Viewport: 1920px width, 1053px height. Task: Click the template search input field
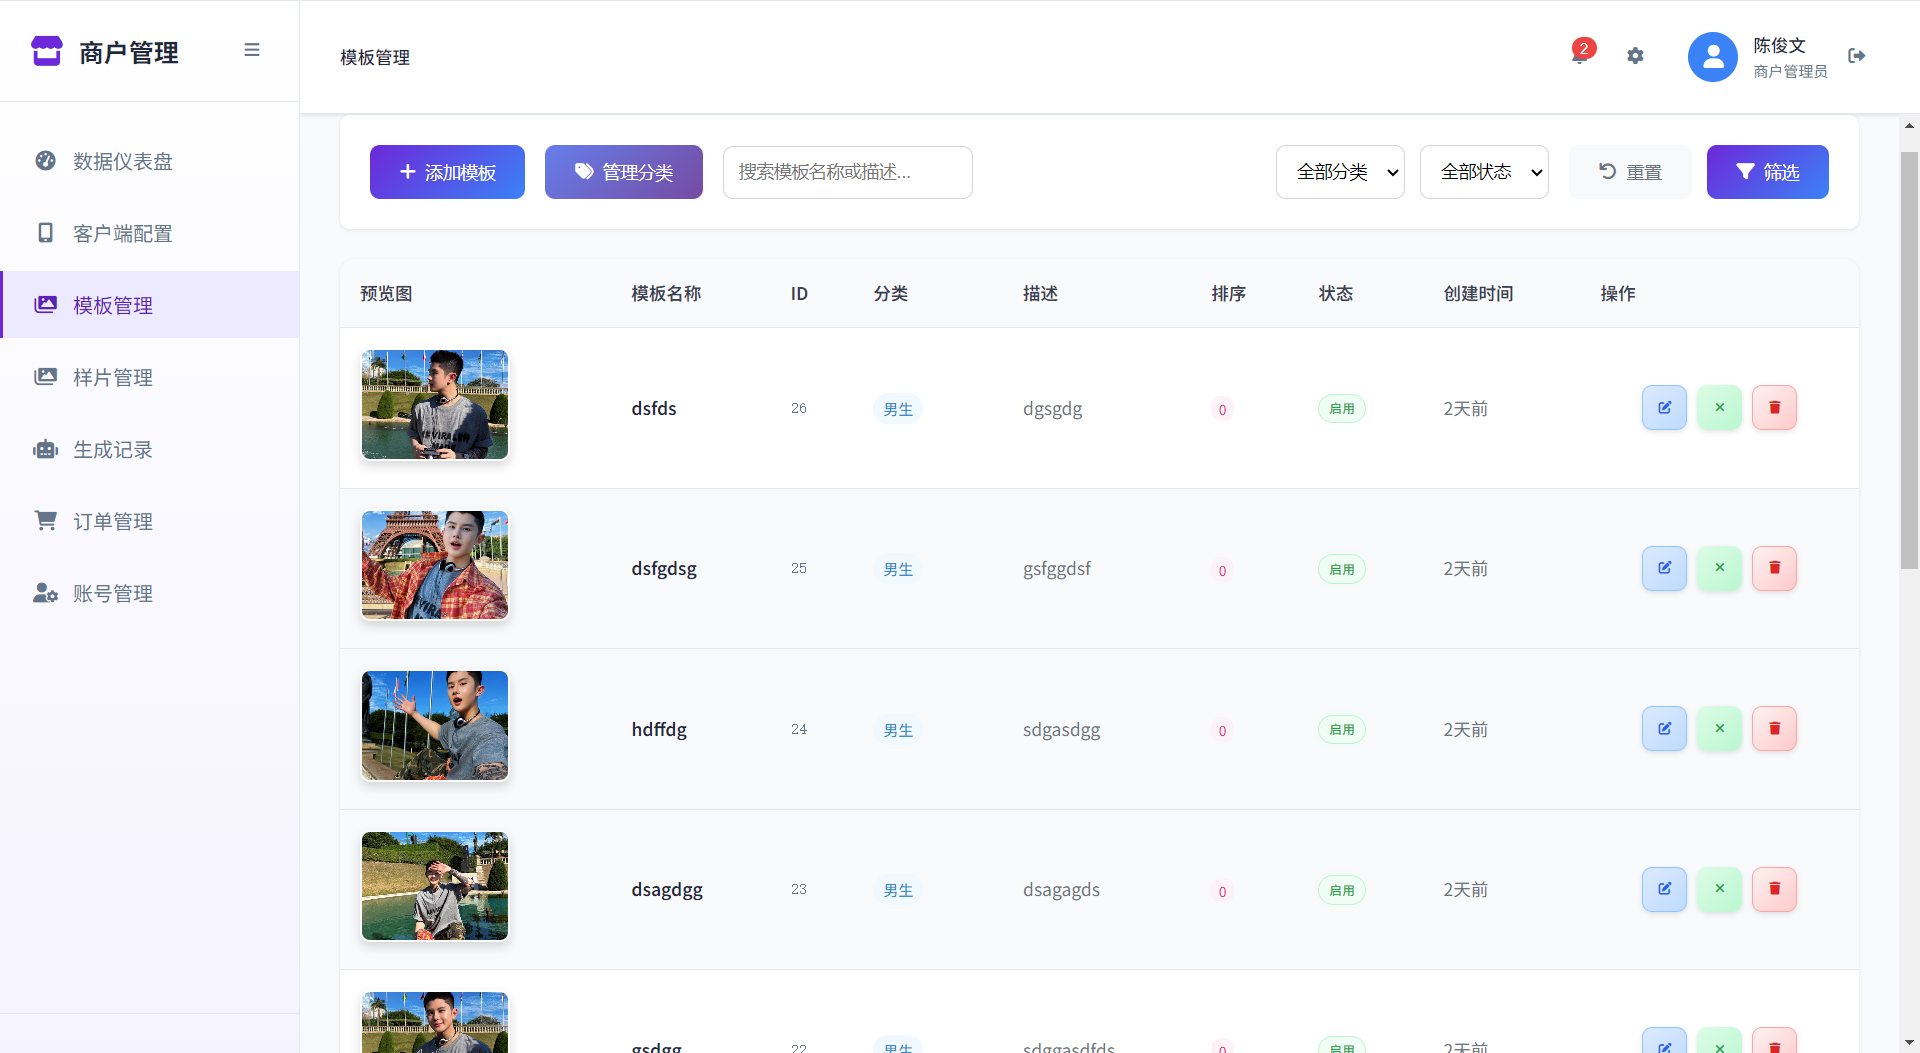tap(847, 172)
